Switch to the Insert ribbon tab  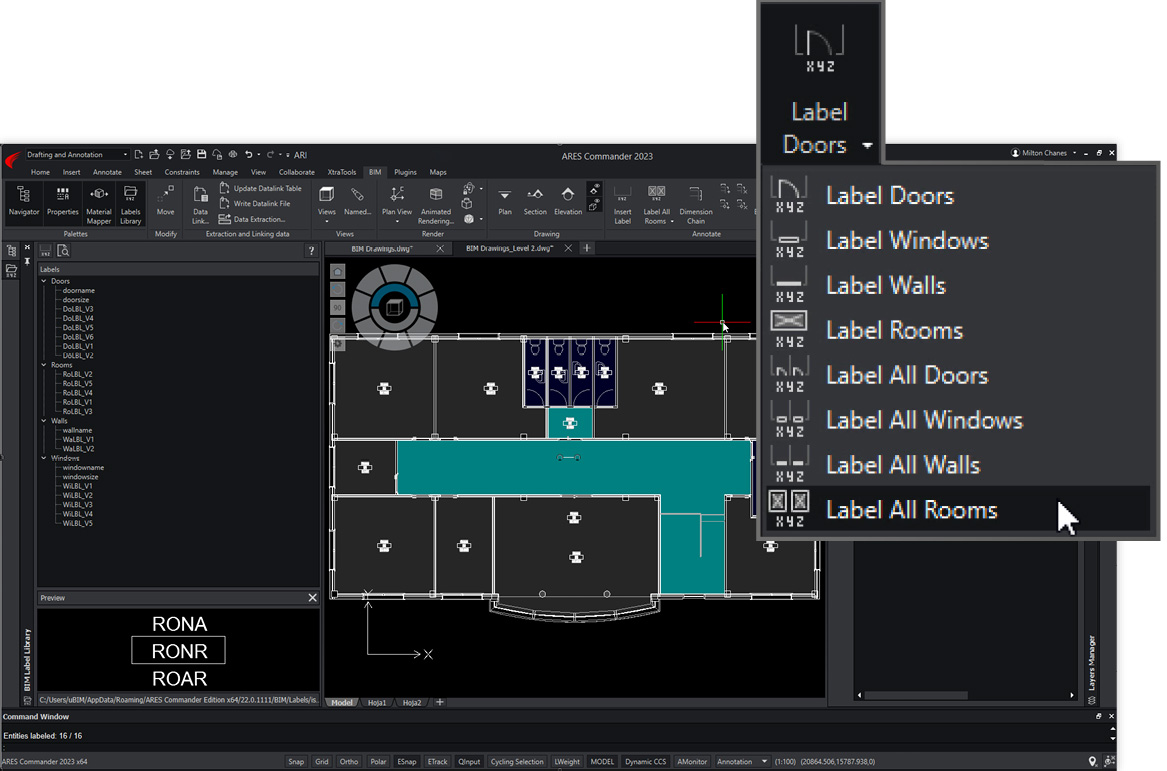coord(71,172)
